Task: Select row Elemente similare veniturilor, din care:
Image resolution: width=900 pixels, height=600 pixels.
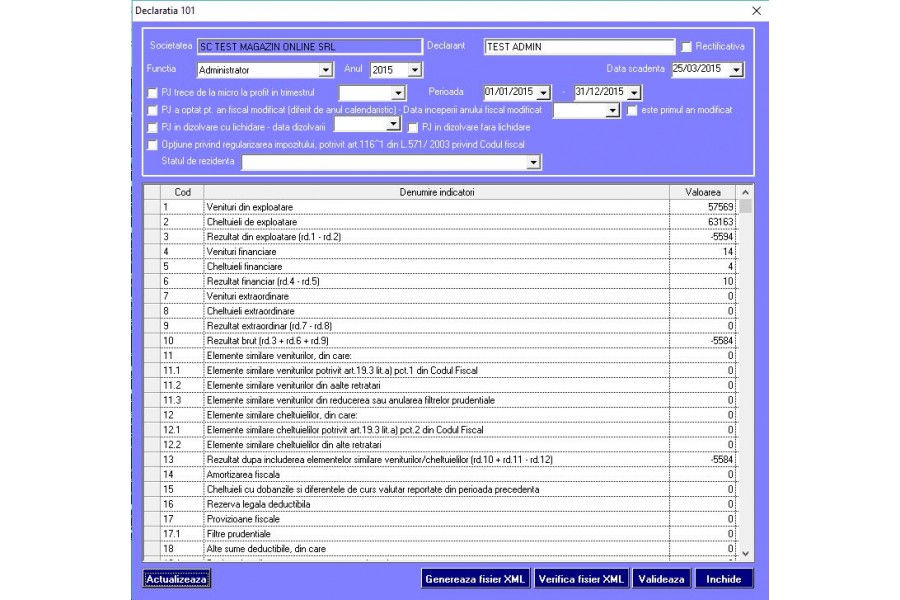Action: click(x=440, y=355)
